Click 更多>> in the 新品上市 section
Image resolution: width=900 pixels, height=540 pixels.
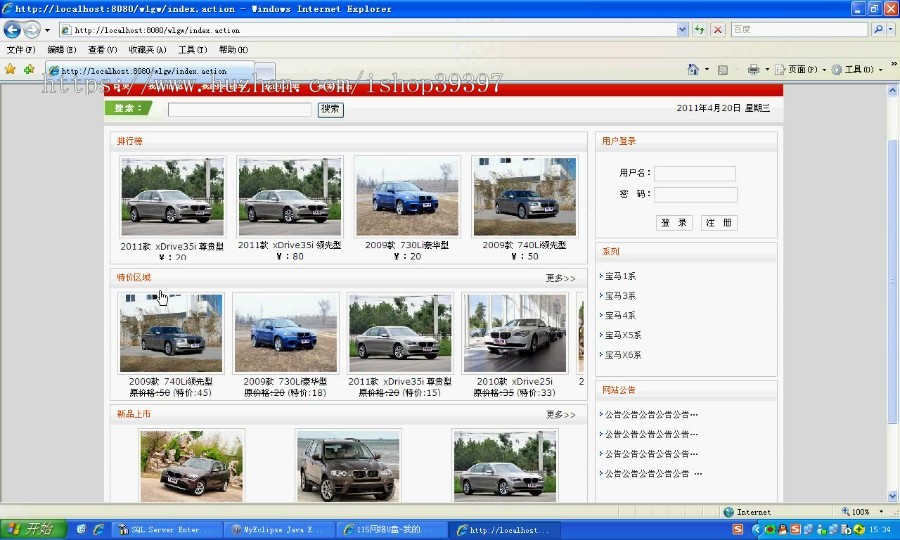tap(560, 414)
